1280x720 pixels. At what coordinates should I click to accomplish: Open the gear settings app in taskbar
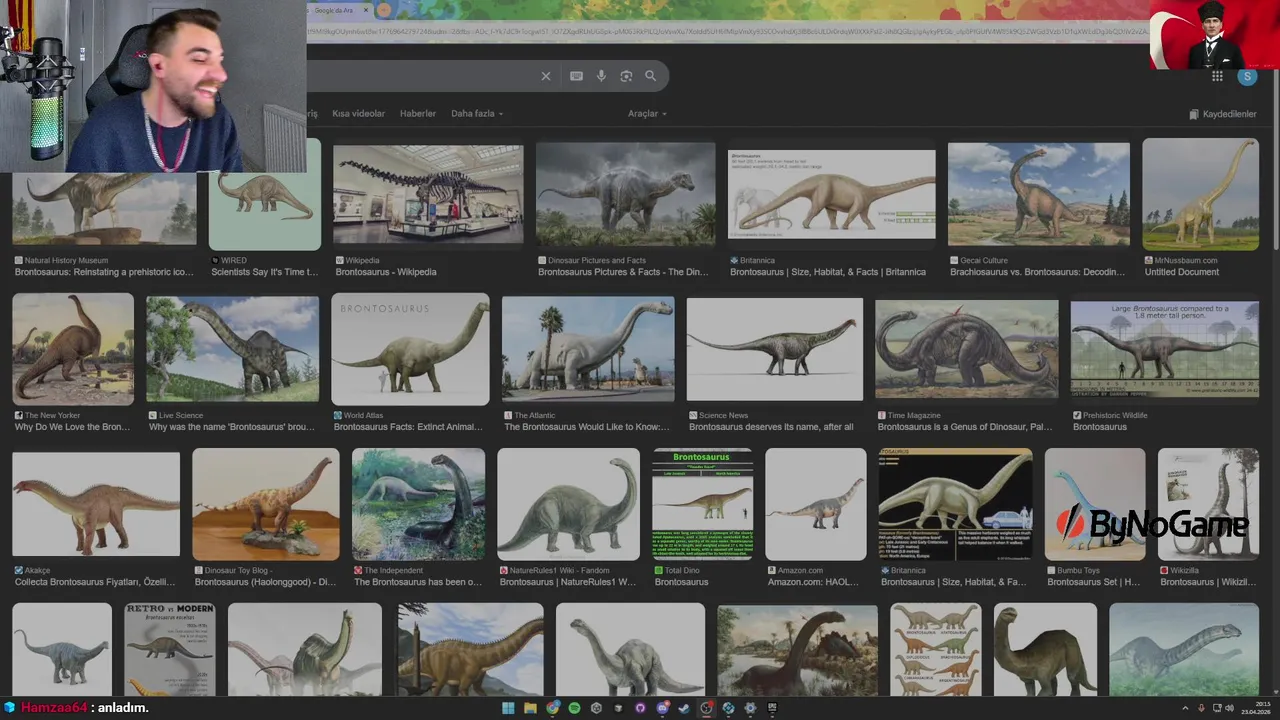[750, 708]
